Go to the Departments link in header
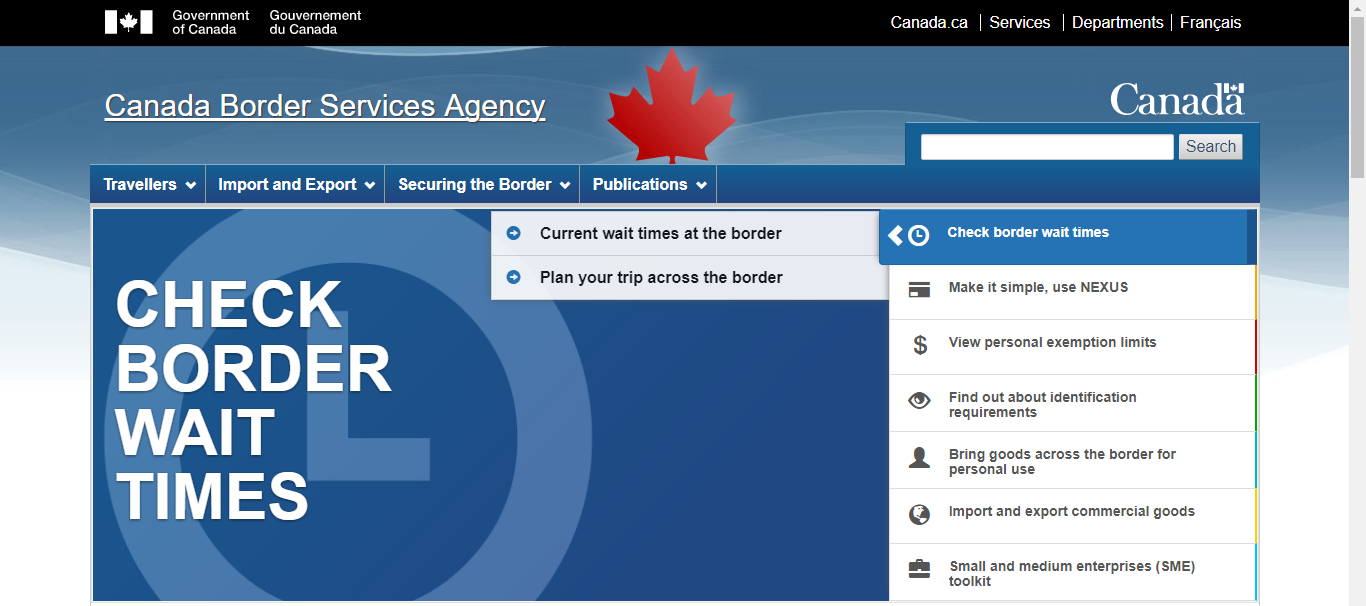1366x606 pixels. click(x=1117, y=22)
